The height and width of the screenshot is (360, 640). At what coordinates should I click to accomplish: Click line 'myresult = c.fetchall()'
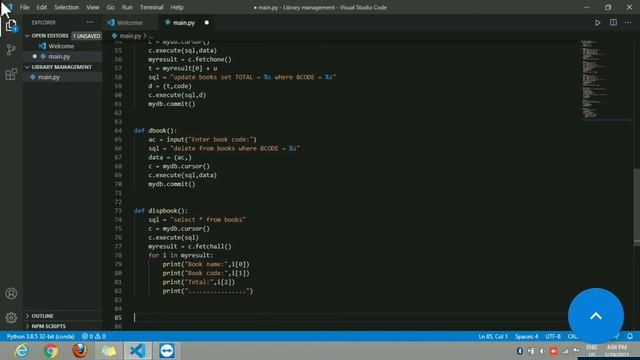190,247
